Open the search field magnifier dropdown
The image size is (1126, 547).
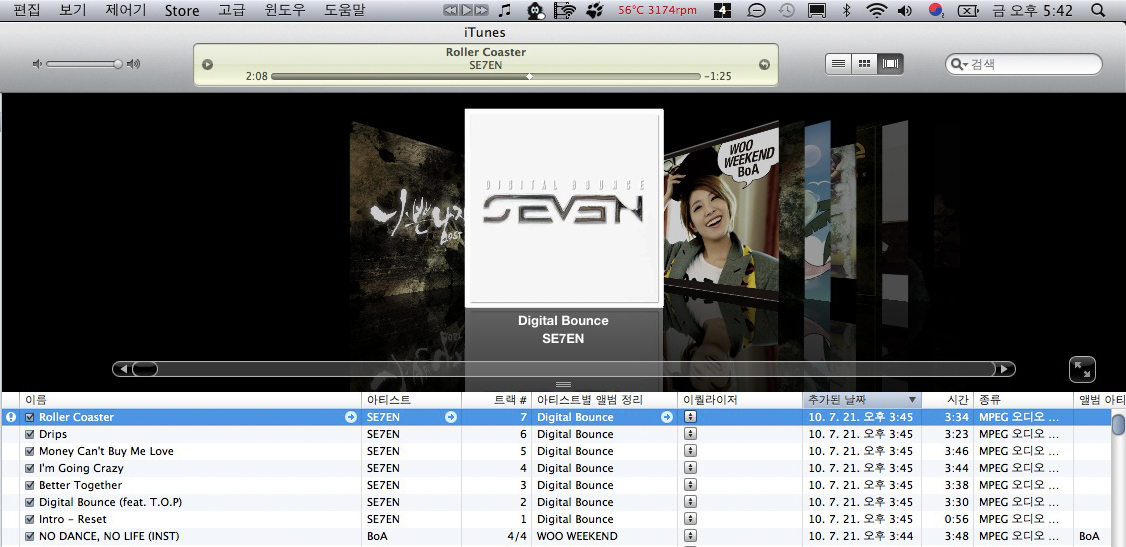point(959,65)
